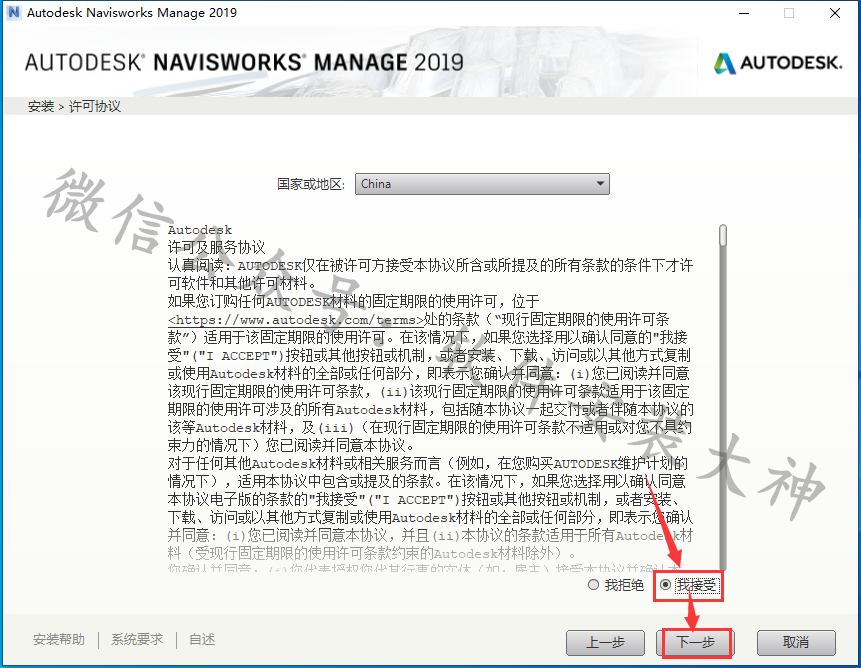Click the license agreement scrollbar thumb
861x668 pixels.
(723, 235)
